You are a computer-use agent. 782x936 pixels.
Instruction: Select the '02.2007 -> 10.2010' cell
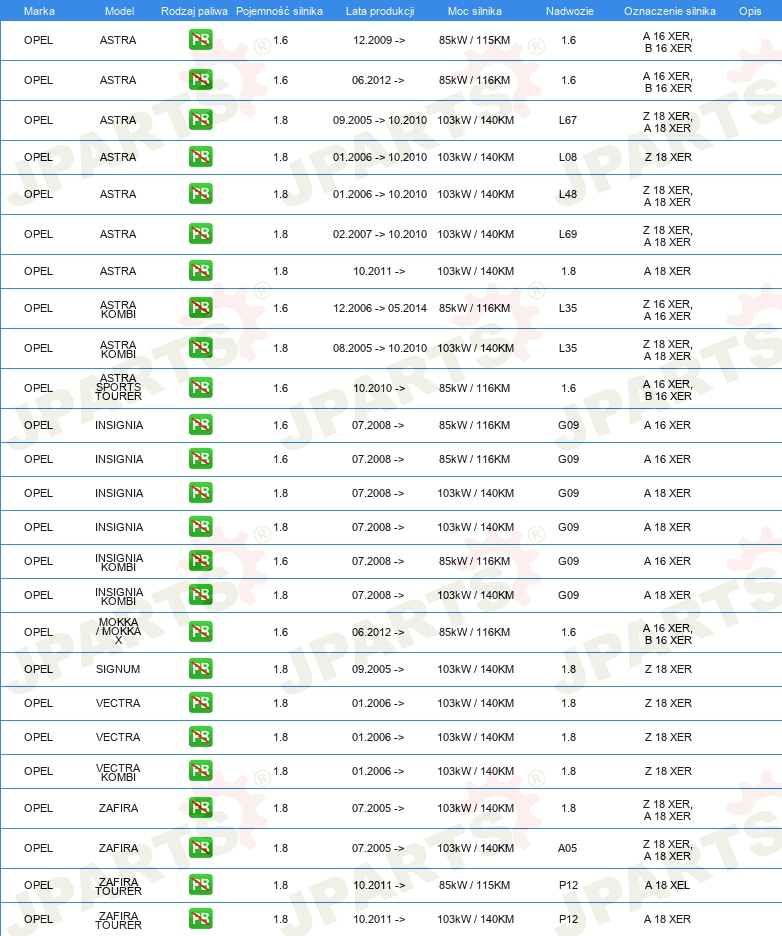[x=380, y=234]
